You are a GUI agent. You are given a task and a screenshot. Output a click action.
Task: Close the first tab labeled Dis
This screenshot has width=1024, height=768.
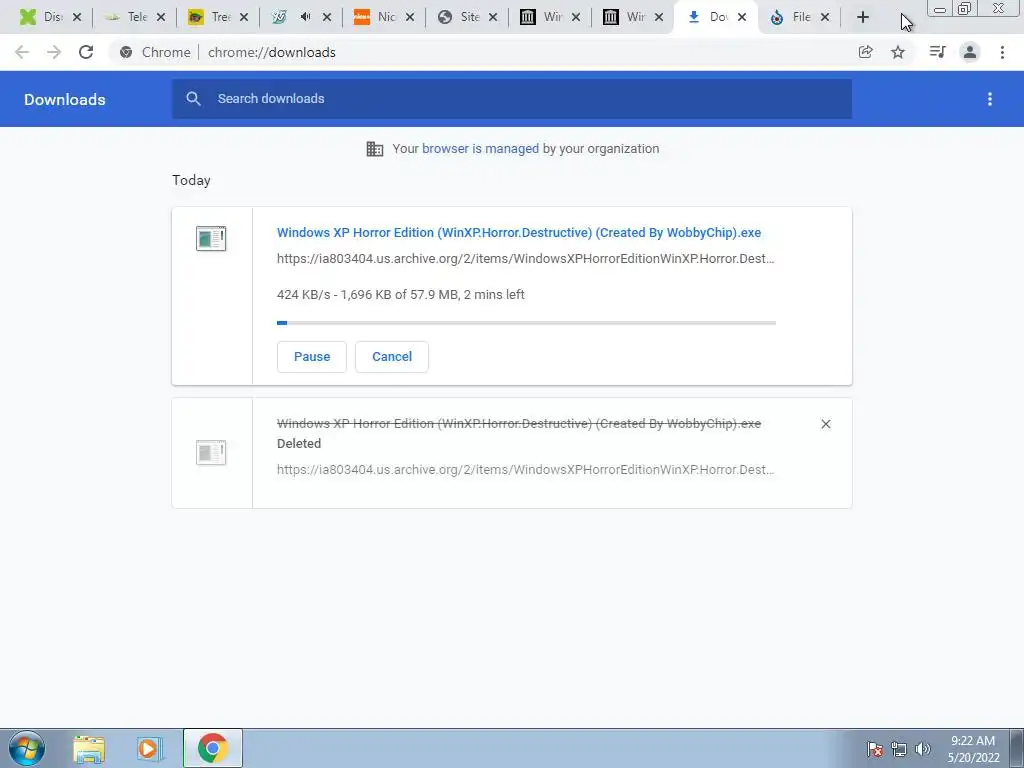pyautogui.click(x=77, y=17)
